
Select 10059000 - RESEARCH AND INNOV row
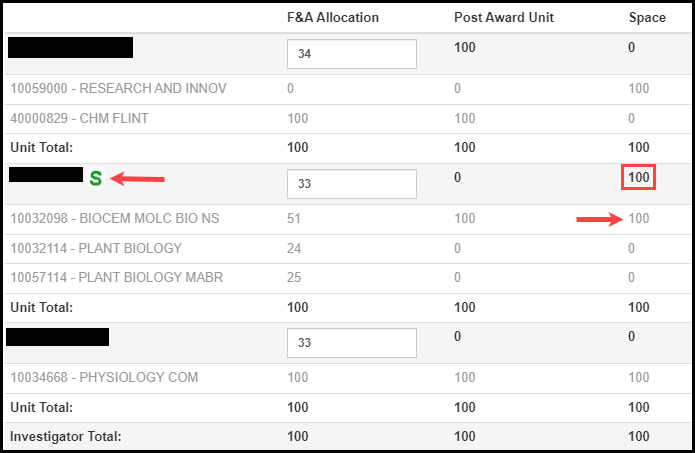point(118,88)
